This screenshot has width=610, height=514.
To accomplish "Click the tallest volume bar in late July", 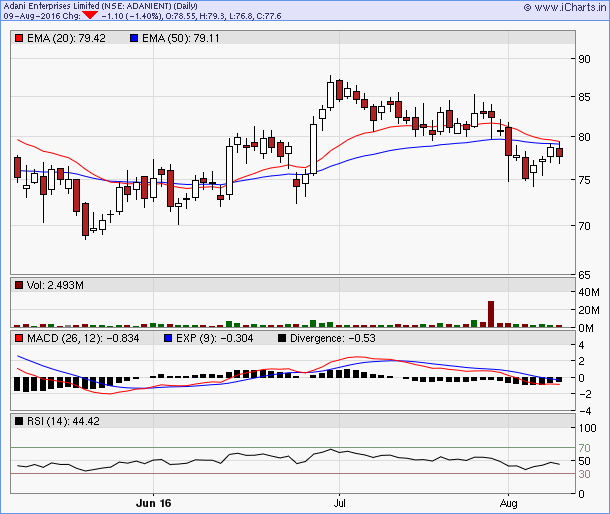I will tap(491, 314).
